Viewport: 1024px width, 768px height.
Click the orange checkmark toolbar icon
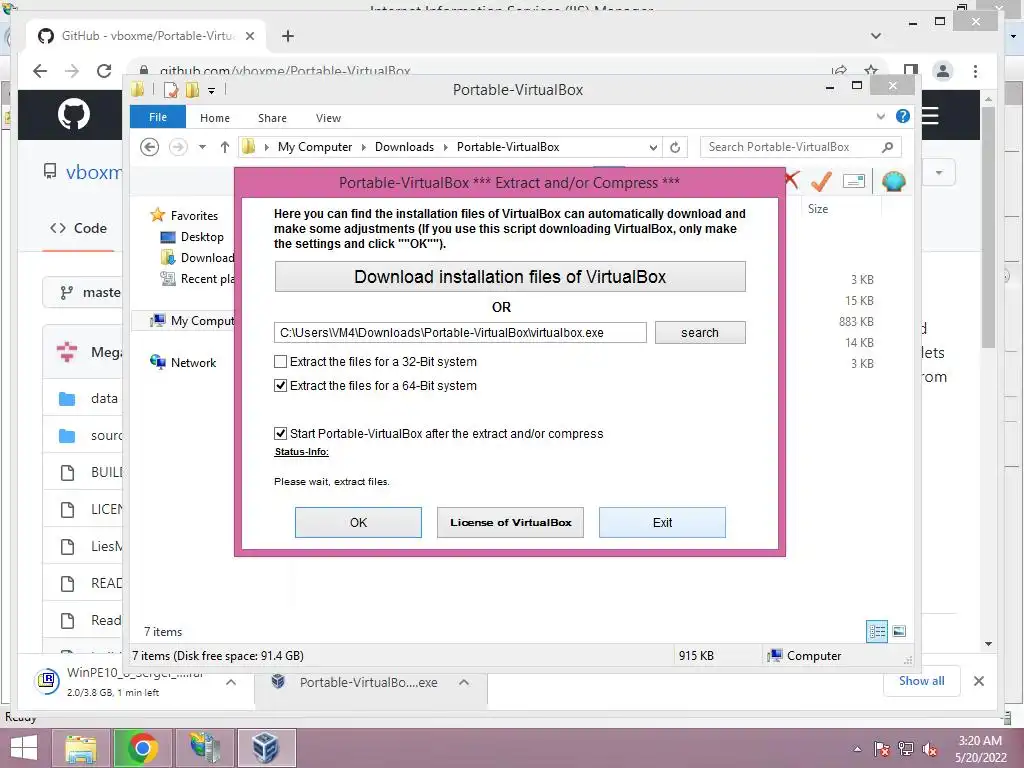point(821,181)
